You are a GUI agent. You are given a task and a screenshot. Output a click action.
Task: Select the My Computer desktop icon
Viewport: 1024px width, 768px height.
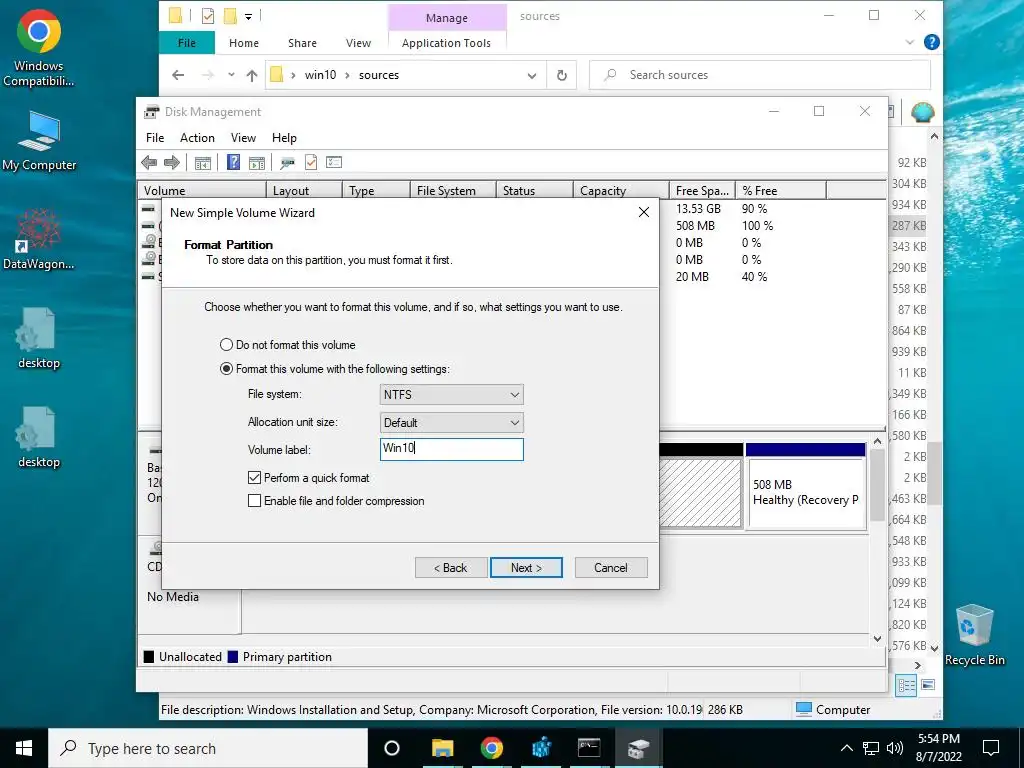coord(39,141)
